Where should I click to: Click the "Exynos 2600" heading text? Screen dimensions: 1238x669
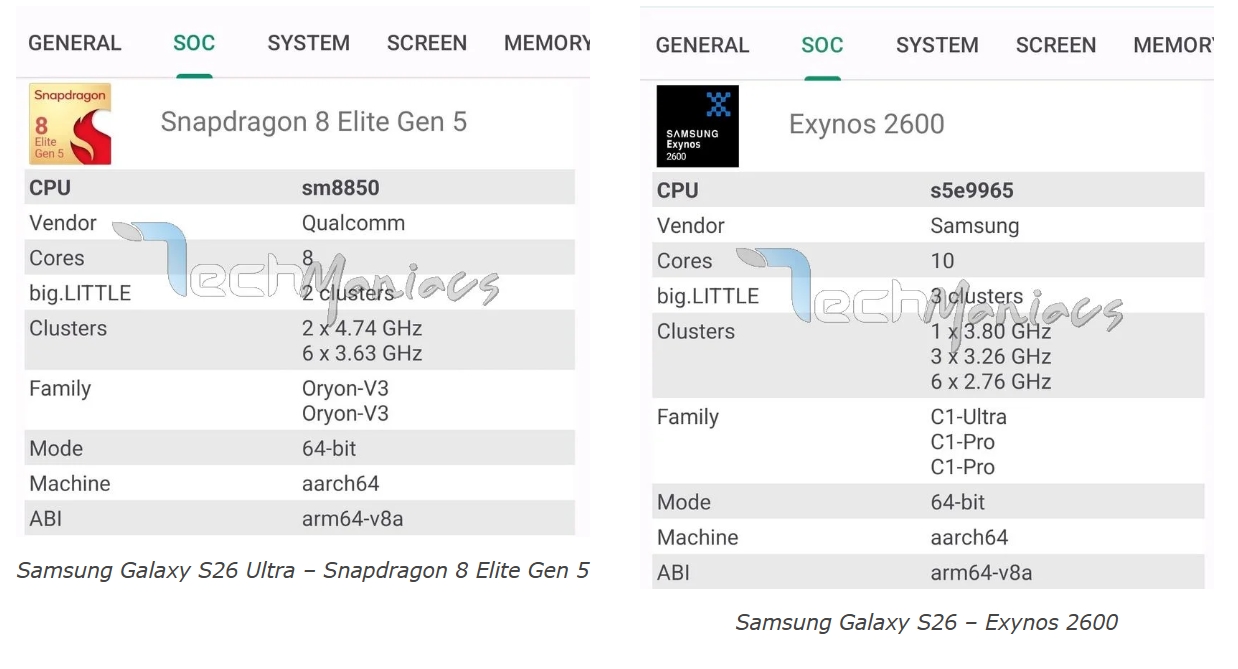click(x=866, y=124)
